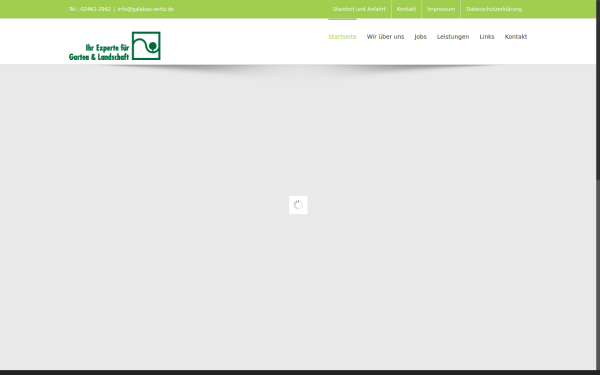Open the Links menu item
Screen dimensions: 600x375
pyautogui.click(x=487, y=37)
